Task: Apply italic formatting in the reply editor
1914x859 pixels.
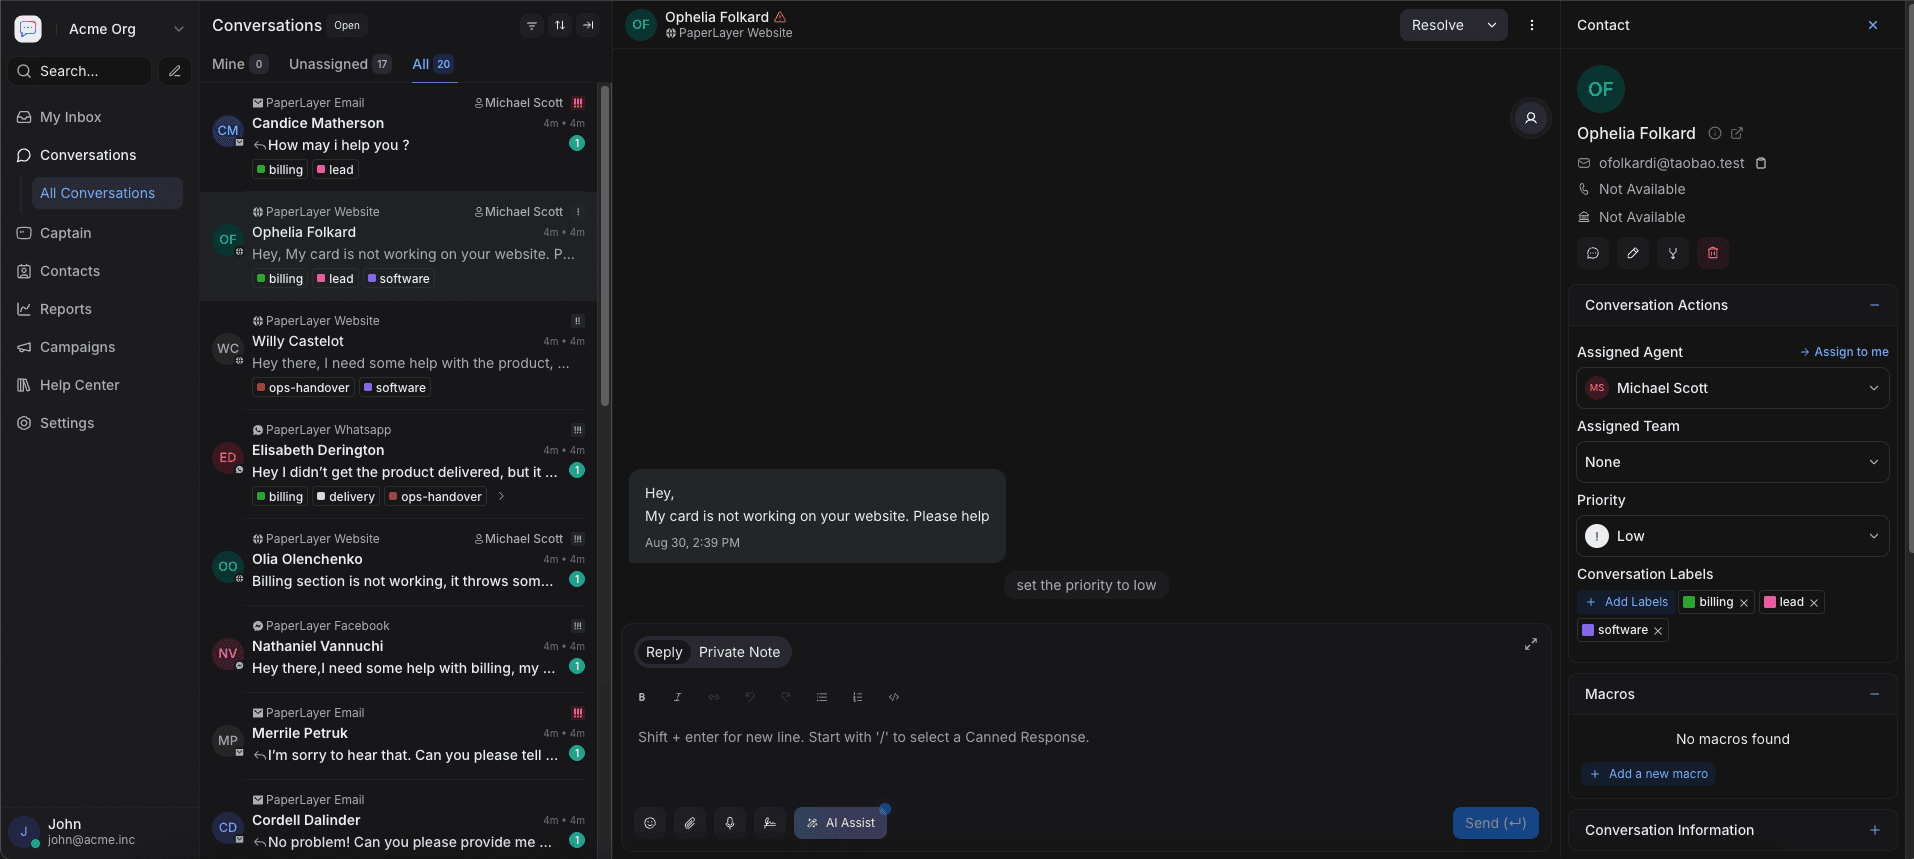Action: coord(678,697)
